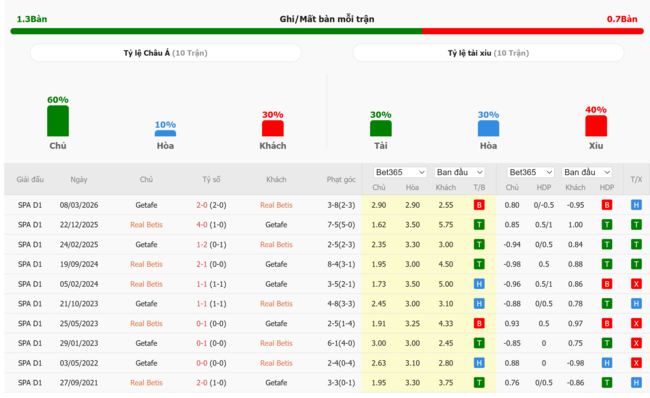Click Real Betis in 03/05/2022 row

coord(276,363)
